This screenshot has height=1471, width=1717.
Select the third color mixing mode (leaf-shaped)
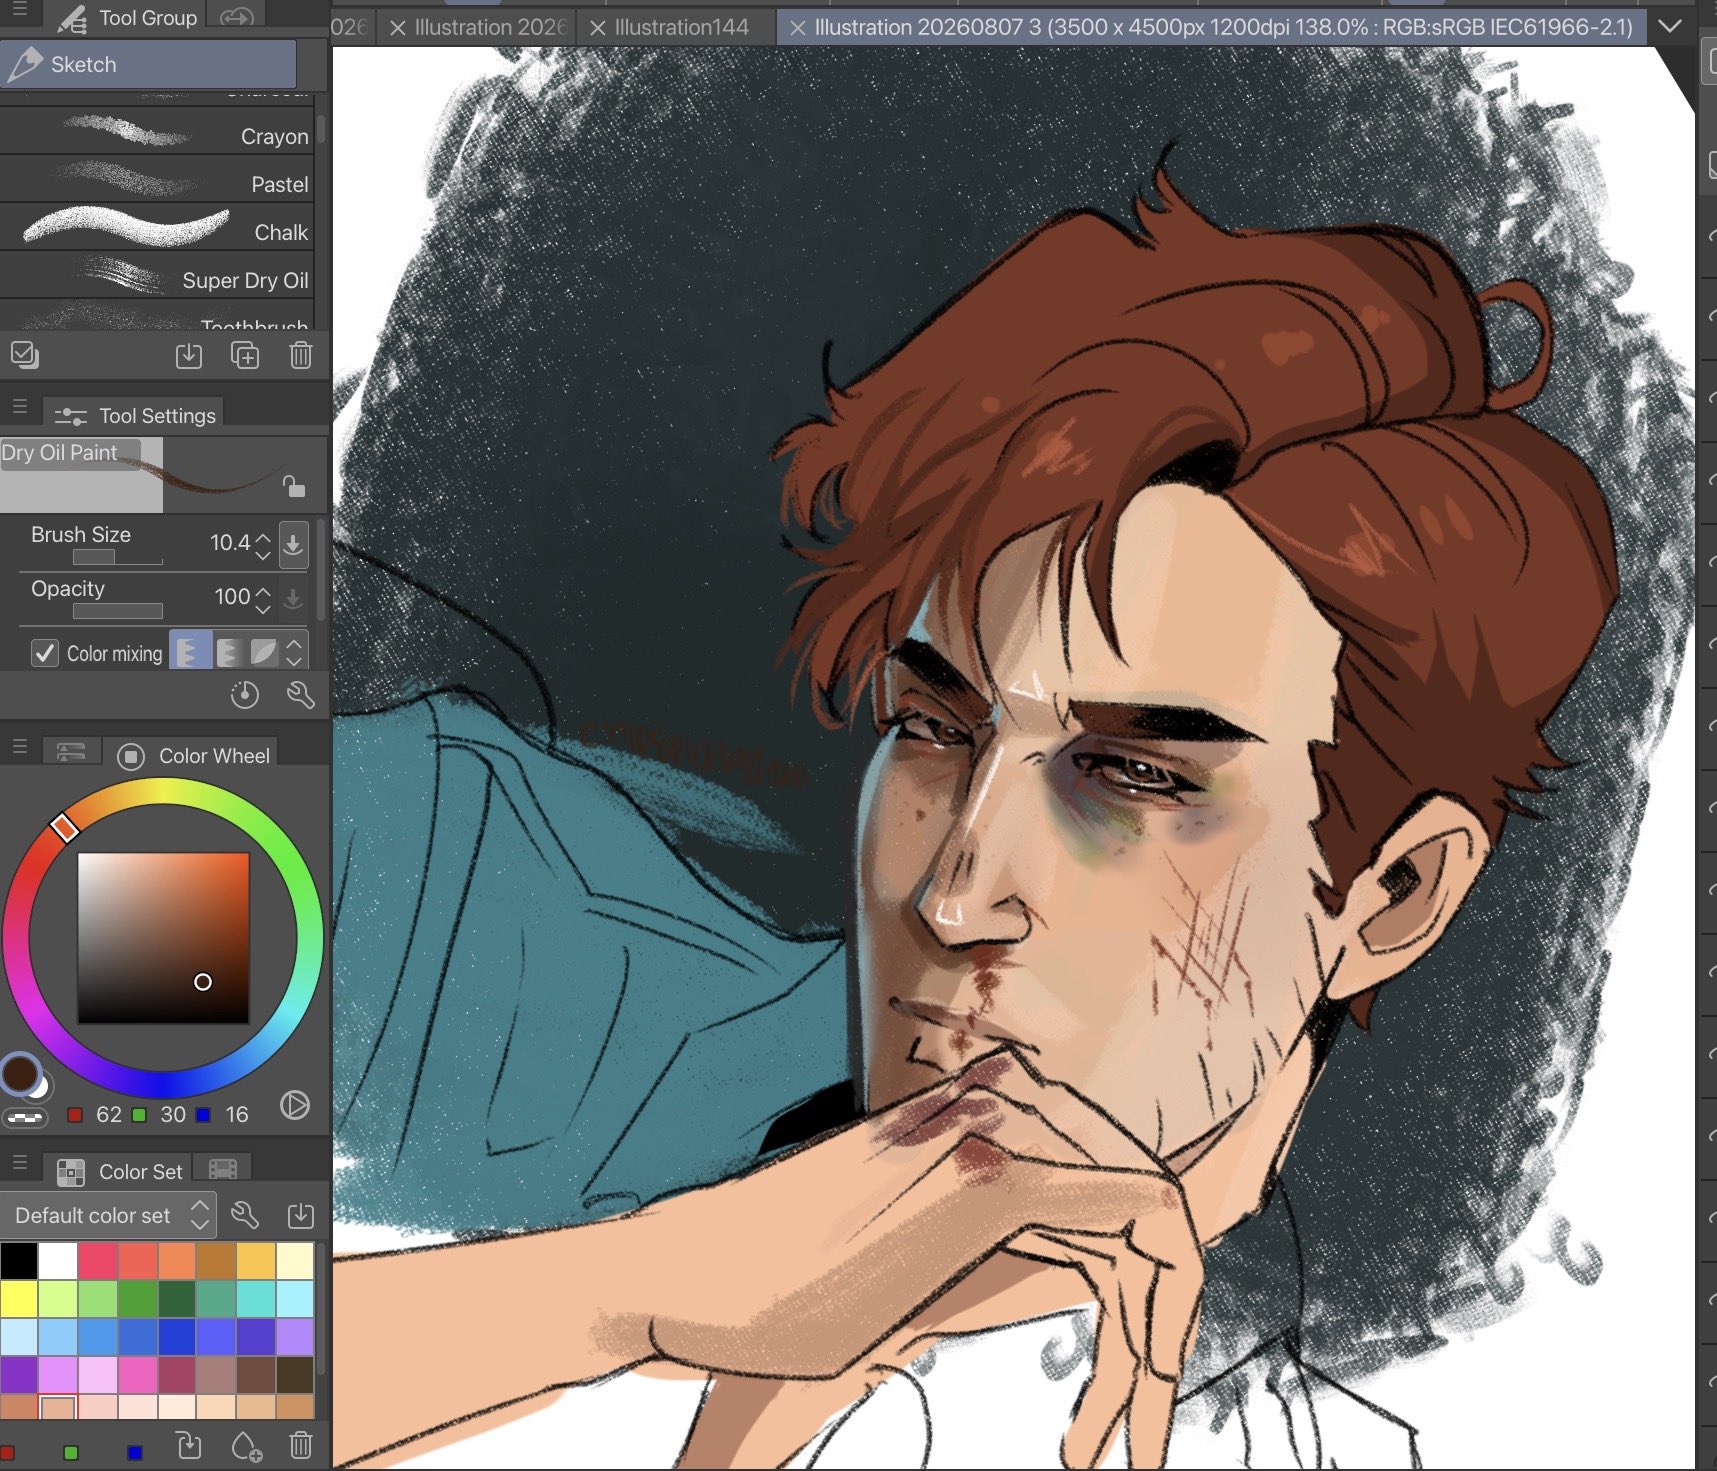point(263,652)
